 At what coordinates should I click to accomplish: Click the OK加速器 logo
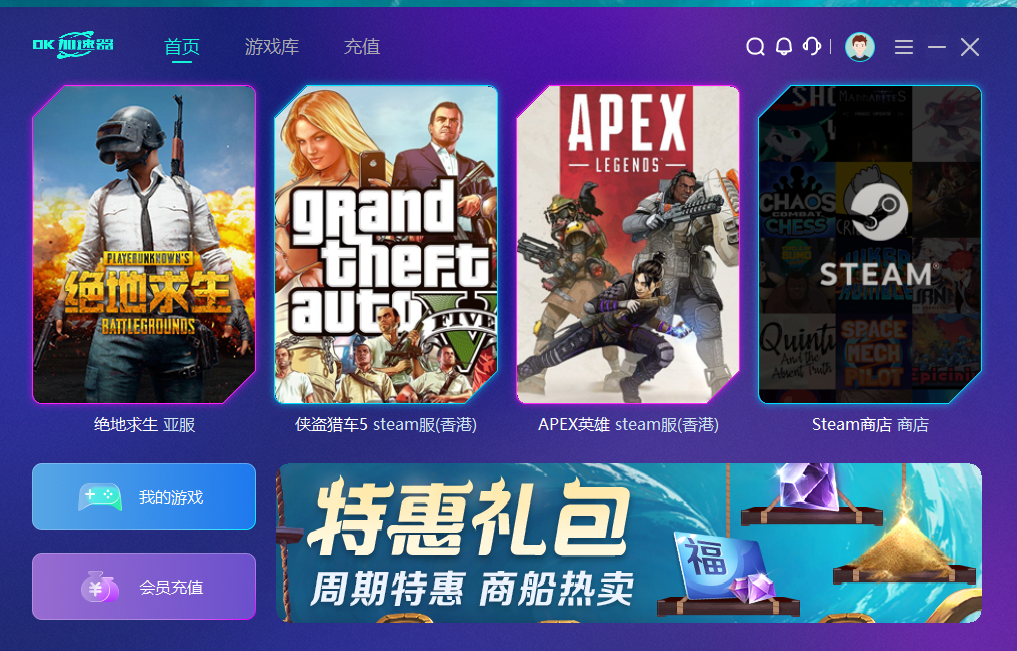pos(73,45)
